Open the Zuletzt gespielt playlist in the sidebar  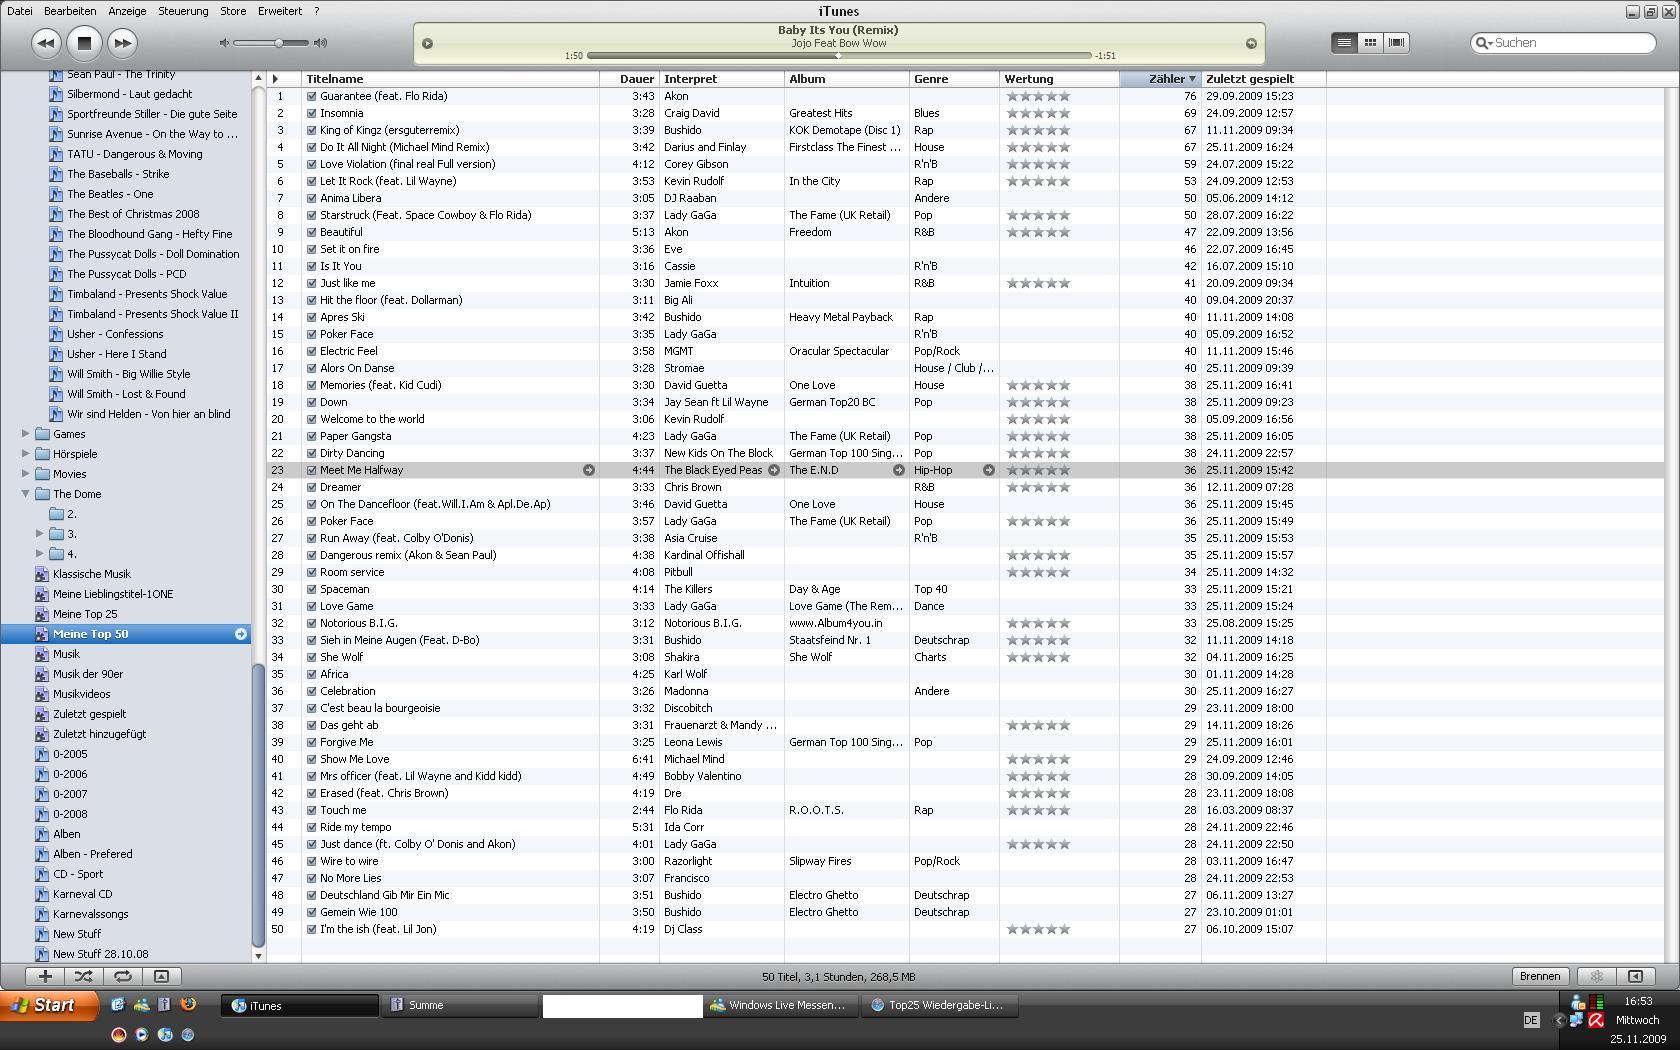(89, 714)
